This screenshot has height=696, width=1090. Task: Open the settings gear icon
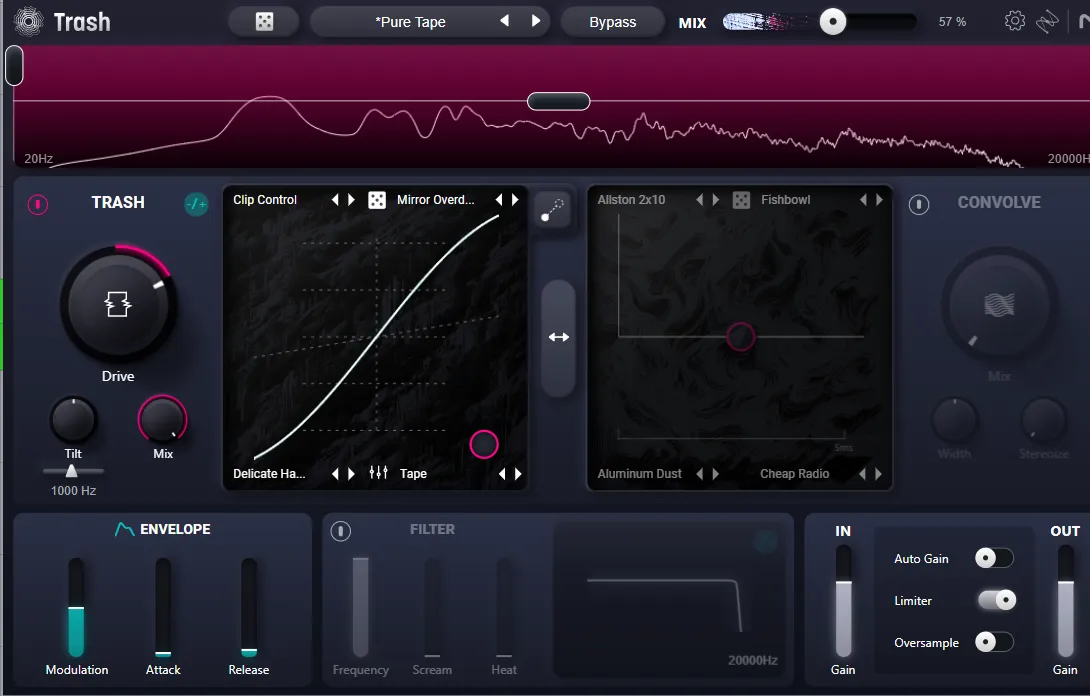click(1014, 21)
